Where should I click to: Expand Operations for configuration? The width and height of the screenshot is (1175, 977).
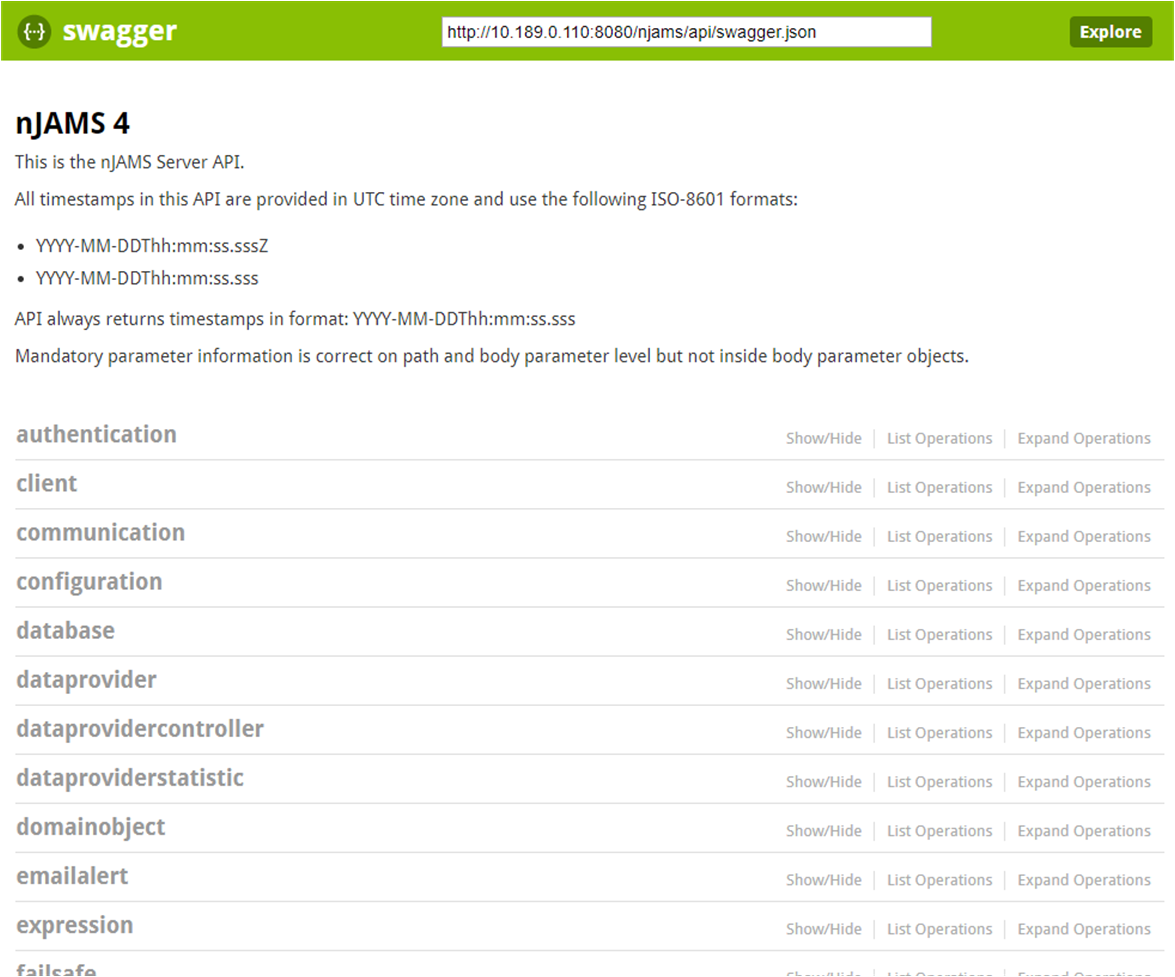(x=1084, y=586)
